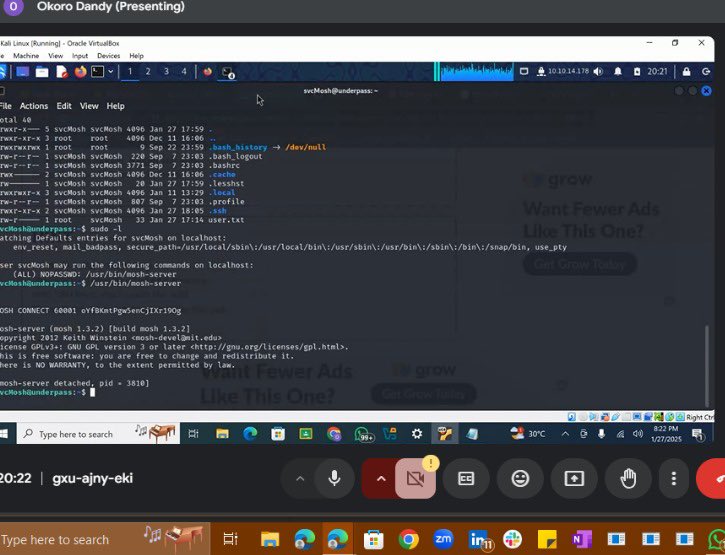Leave the call with the red hang-up button
725x555 pixels.
pos(712,478)
